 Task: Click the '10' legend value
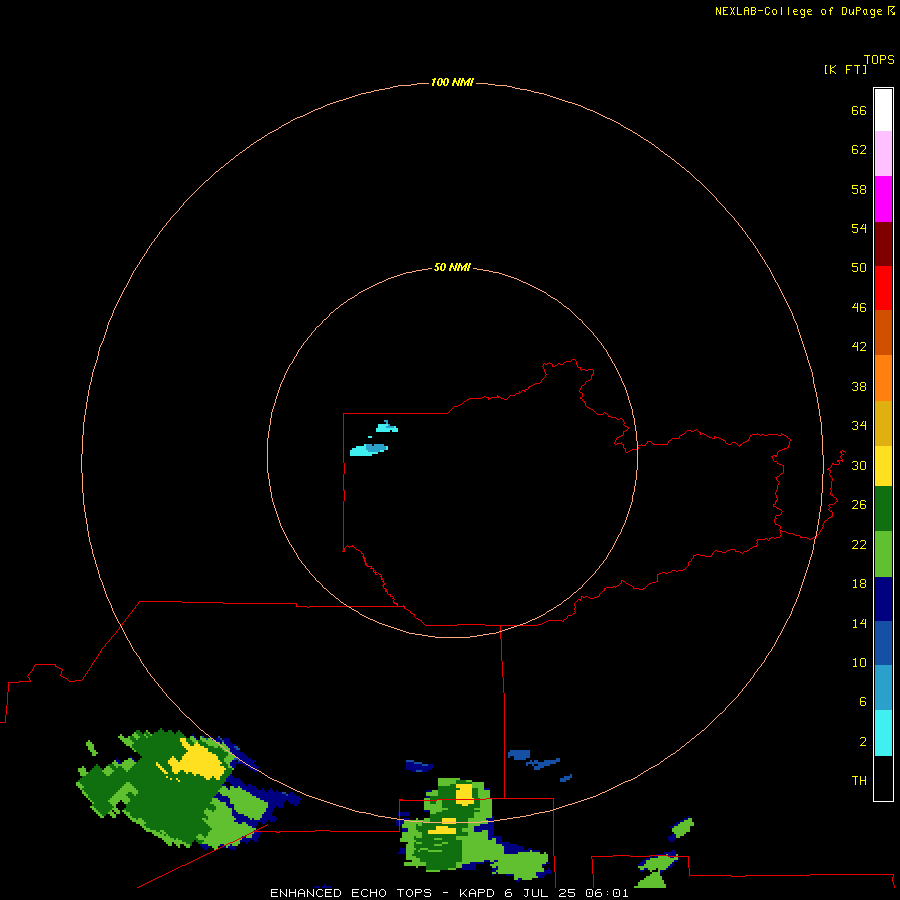click(x=859, y=662)
